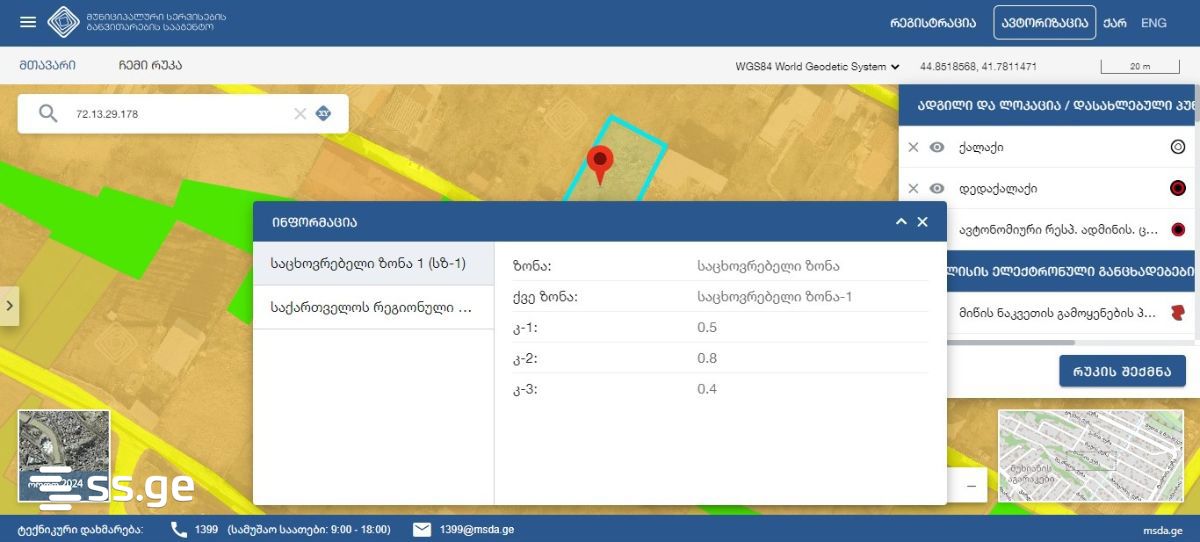This screenshot has width=1200, height=542.
Task: Switch language to ქარ
Action: click(x=1115, y=22)
